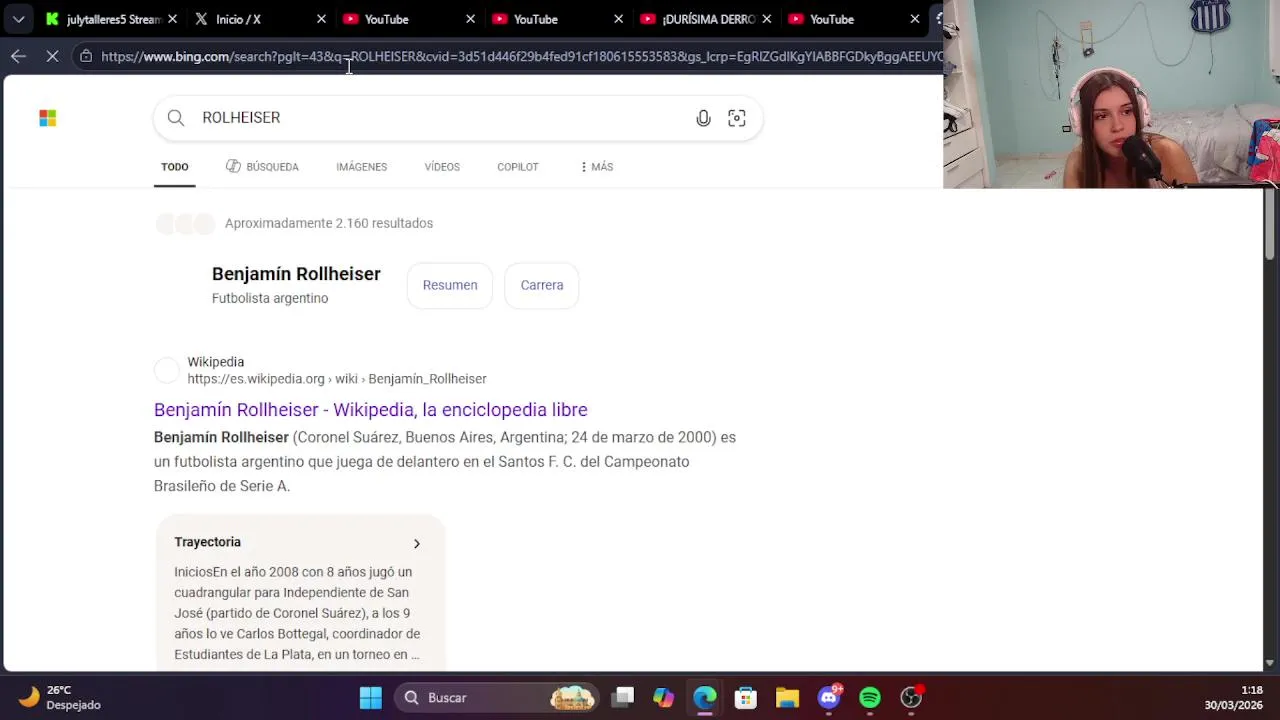Image resolution: width=1280 pixels, height=720 pixels.
Task: Open the Windows Start menu
Action: tap(371, 697)
